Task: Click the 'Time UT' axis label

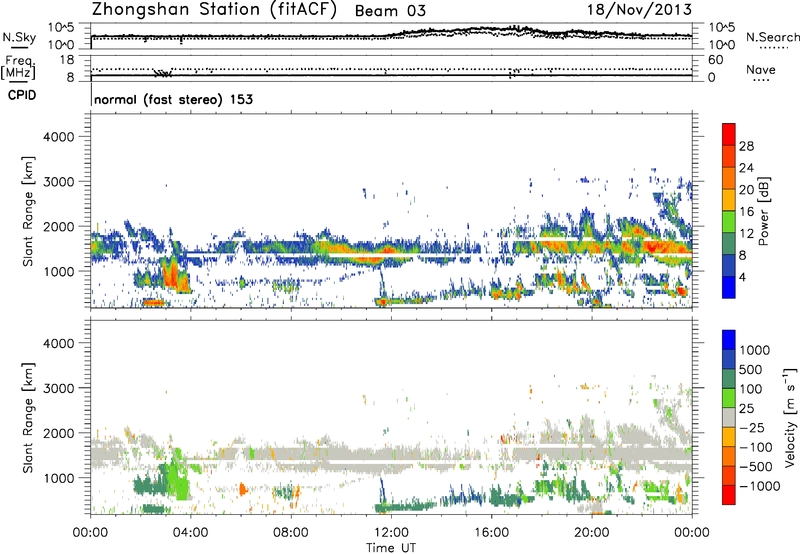Action: pyautogui.click(x=391, y=547)
